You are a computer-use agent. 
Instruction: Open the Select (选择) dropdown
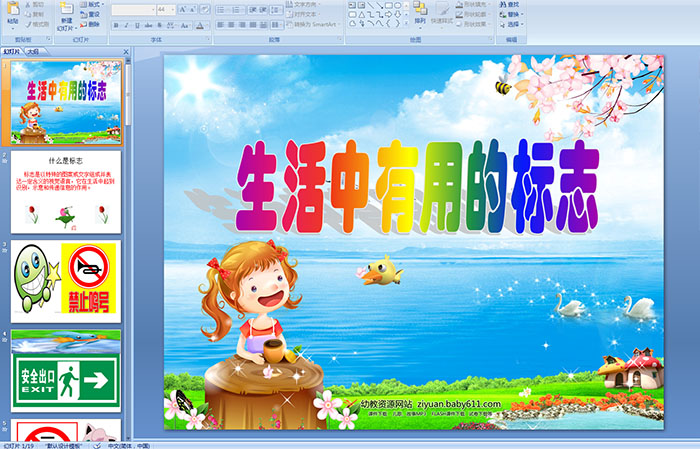(513, 25)
